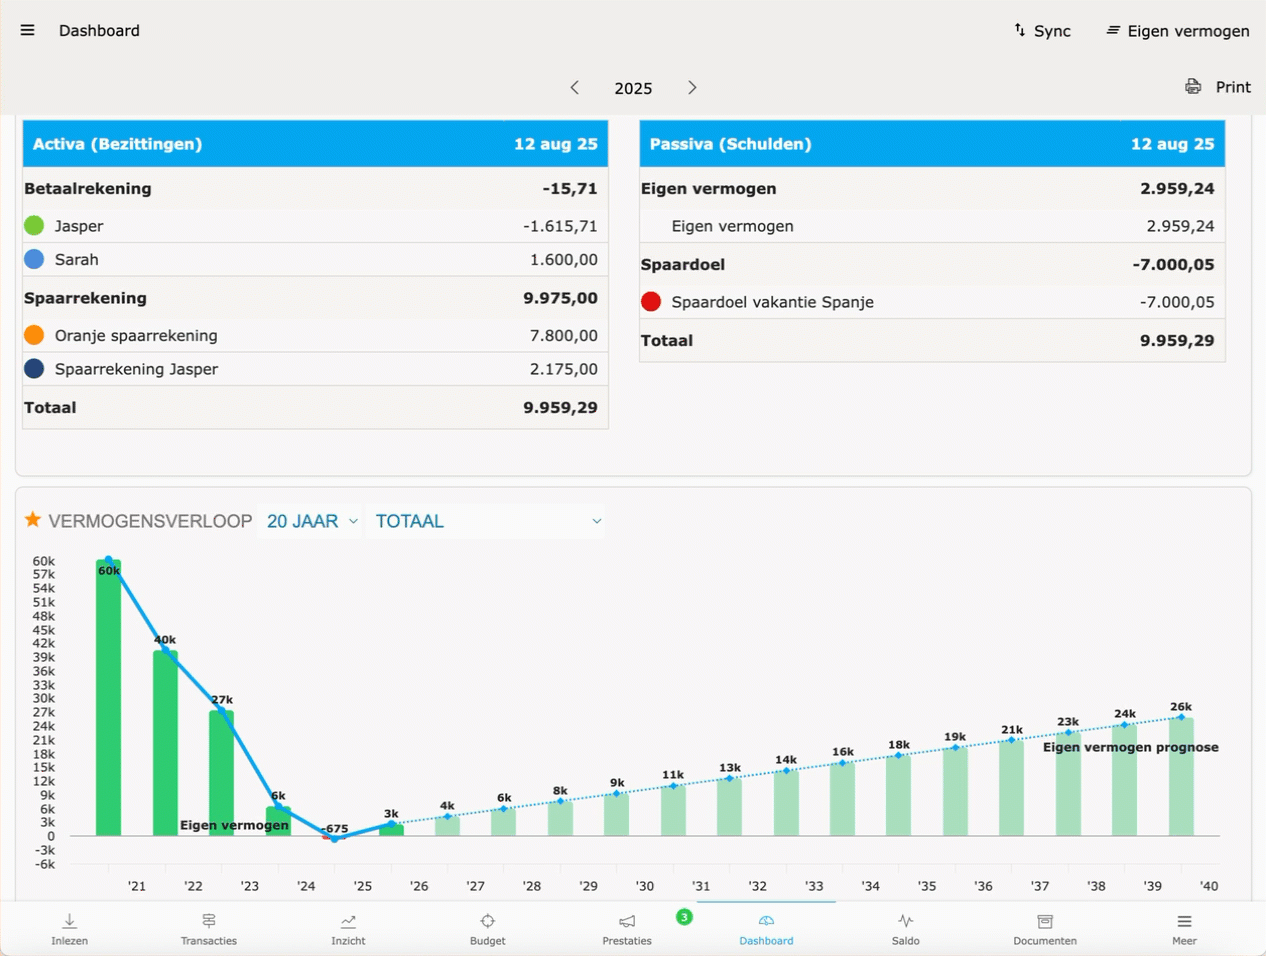Open the Inlezen import tab
1266x956 pixels.
click(70, 928)
